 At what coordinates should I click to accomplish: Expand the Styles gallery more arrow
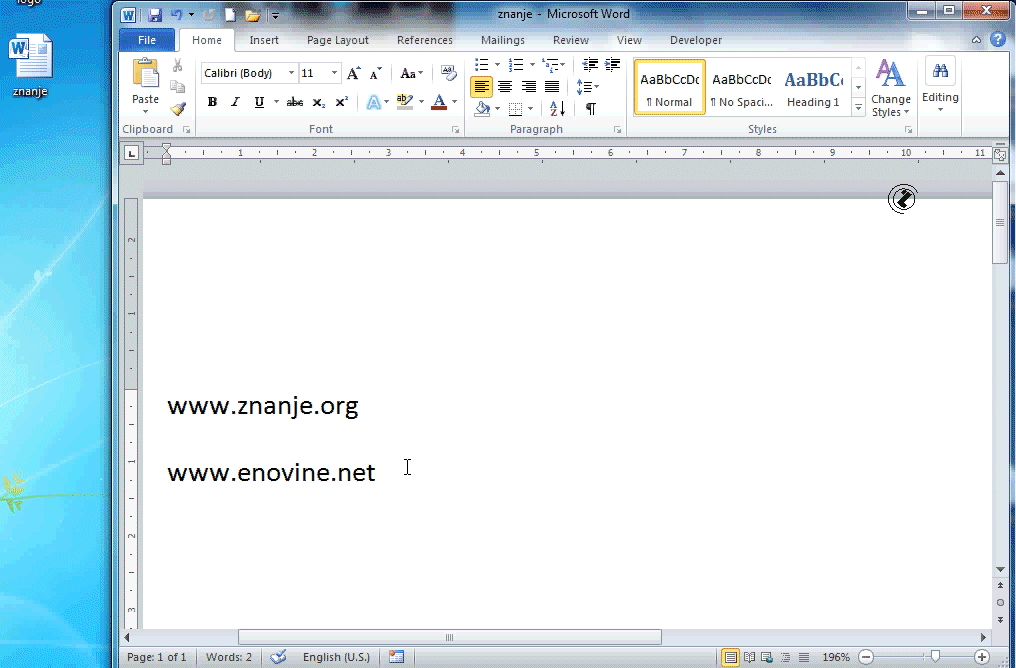858,105
